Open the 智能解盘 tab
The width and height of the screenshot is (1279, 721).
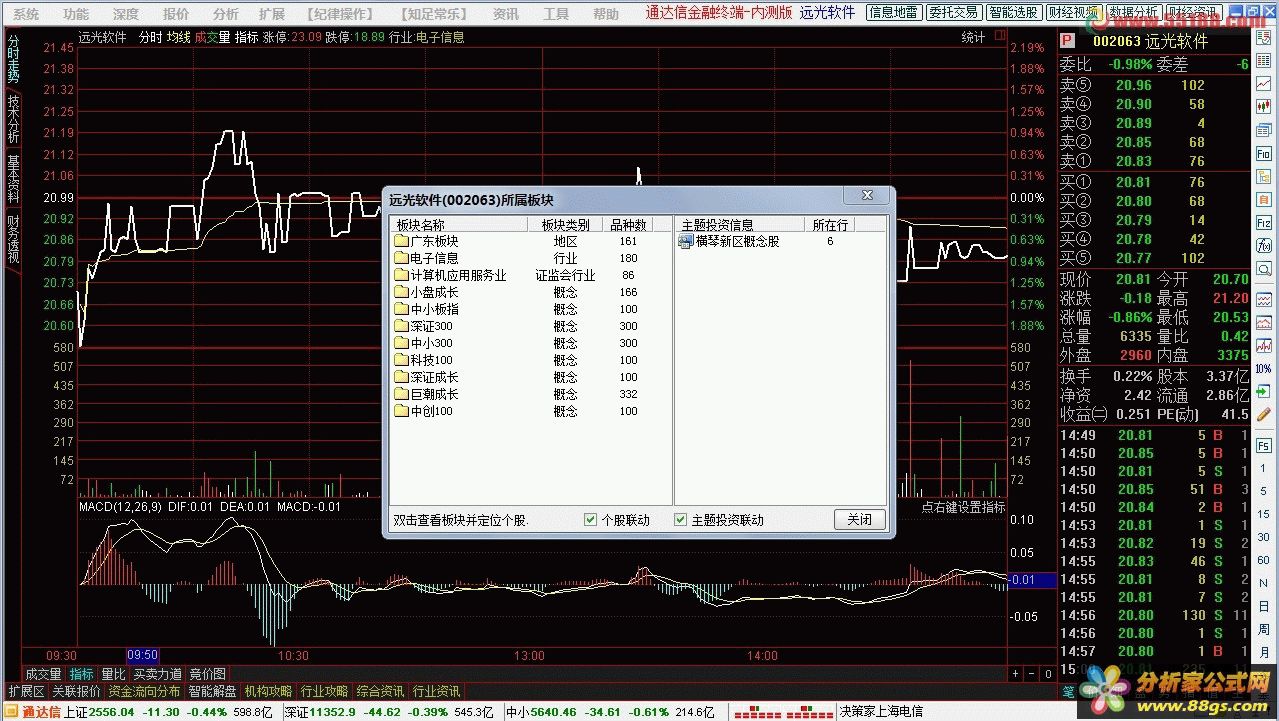pyautogui.click(x=212, y=691)
